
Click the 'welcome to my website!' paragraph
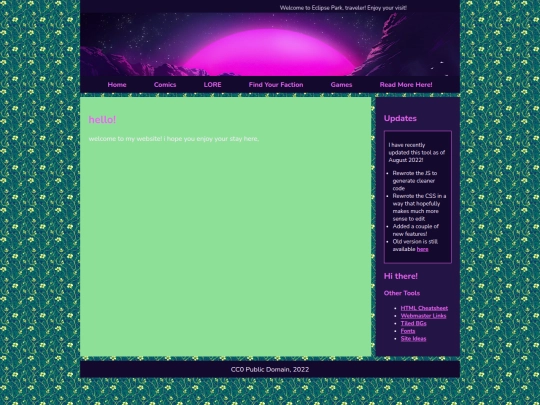tap(174, 139)
